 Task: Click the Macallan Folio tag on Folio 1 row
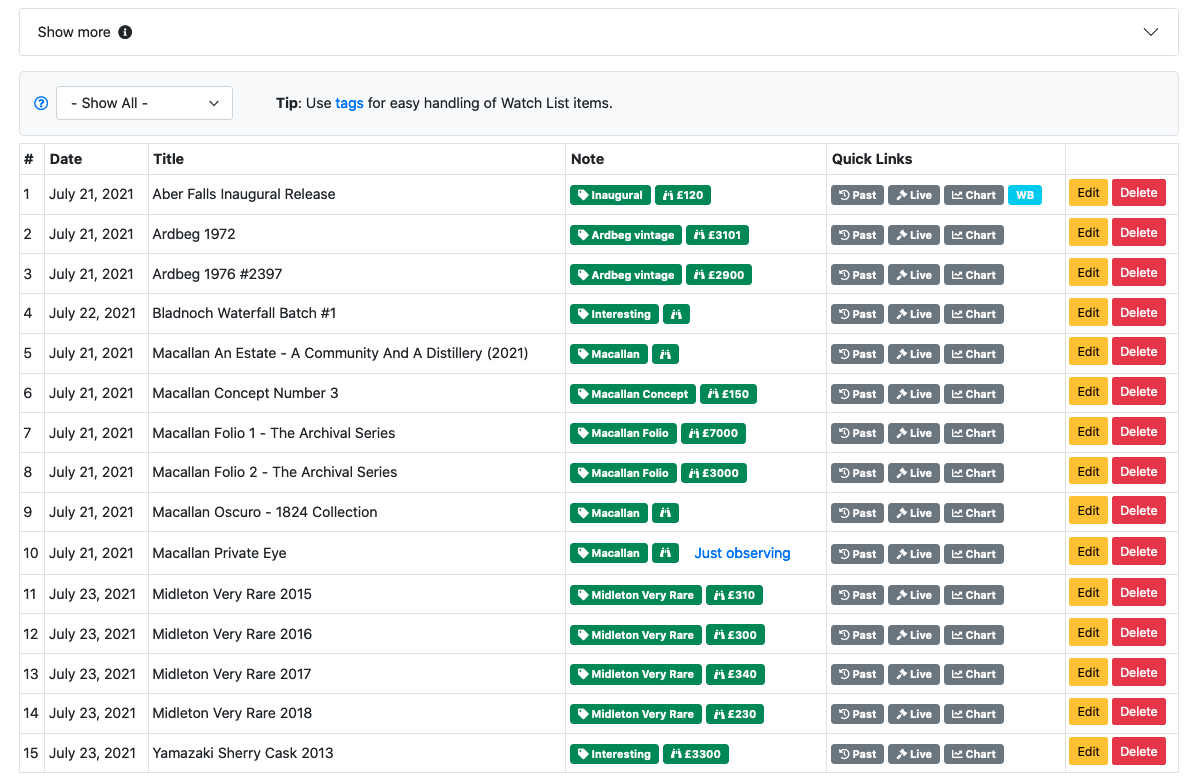[x=623, y=433]
